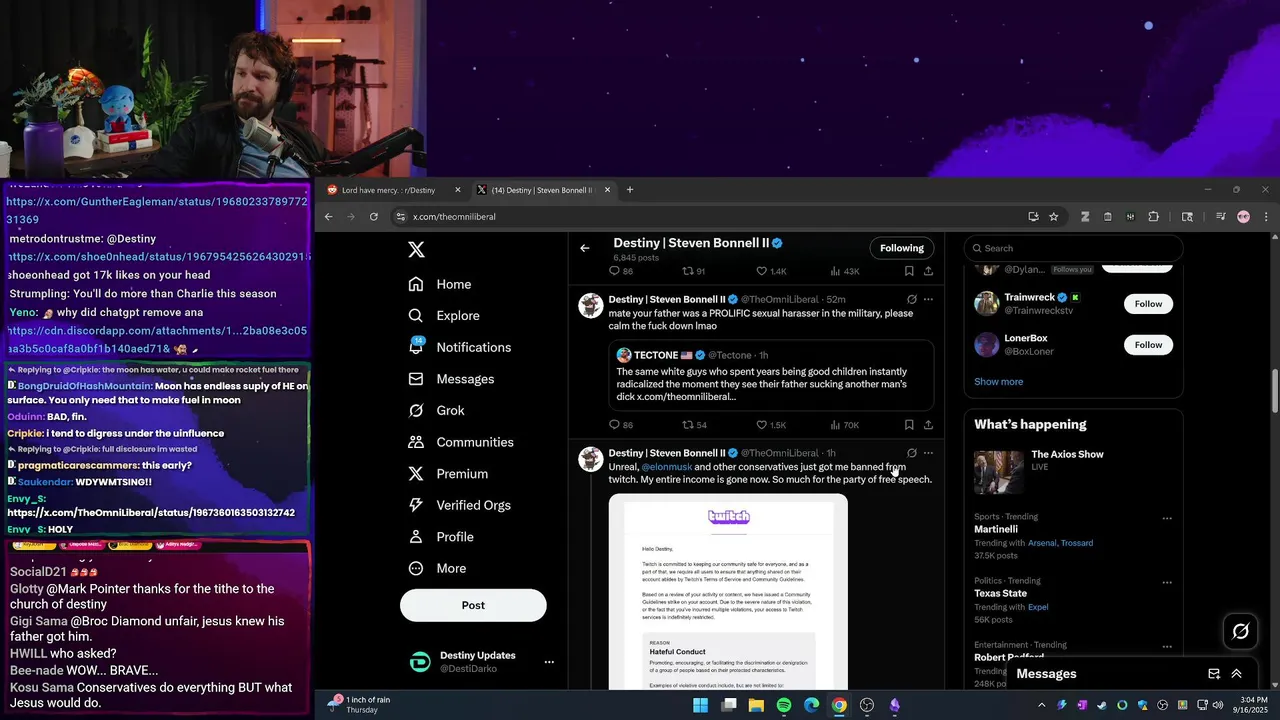
Task: Open the Profile page
Action: [441, 537]
